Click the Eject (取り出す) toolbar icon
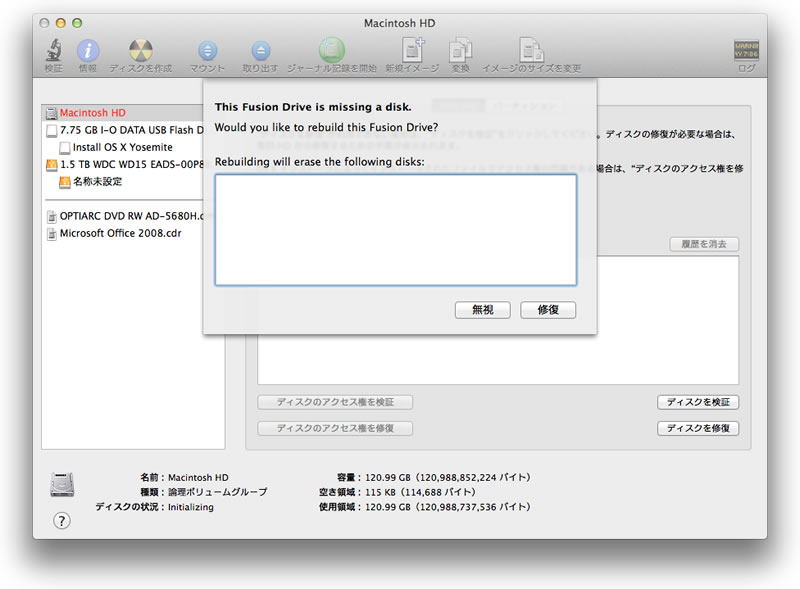This screenshot has height=589, width=800. (x=260, y=51)
